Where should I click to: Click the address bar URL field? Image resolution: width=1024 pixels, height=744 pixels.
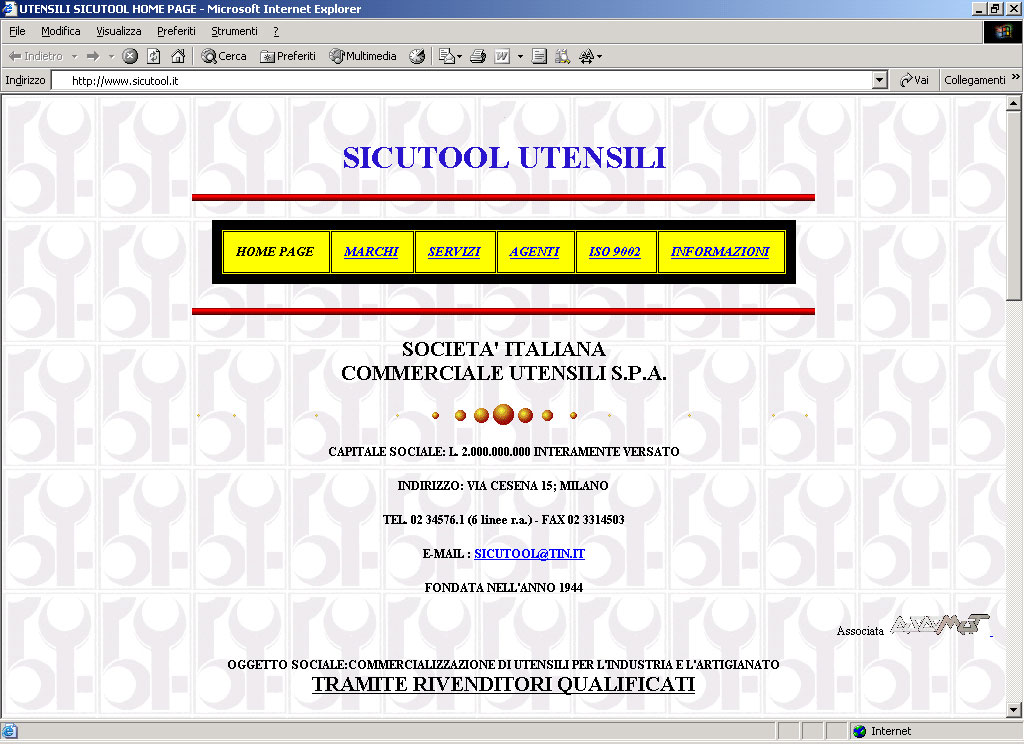click(x=460, y=80)
